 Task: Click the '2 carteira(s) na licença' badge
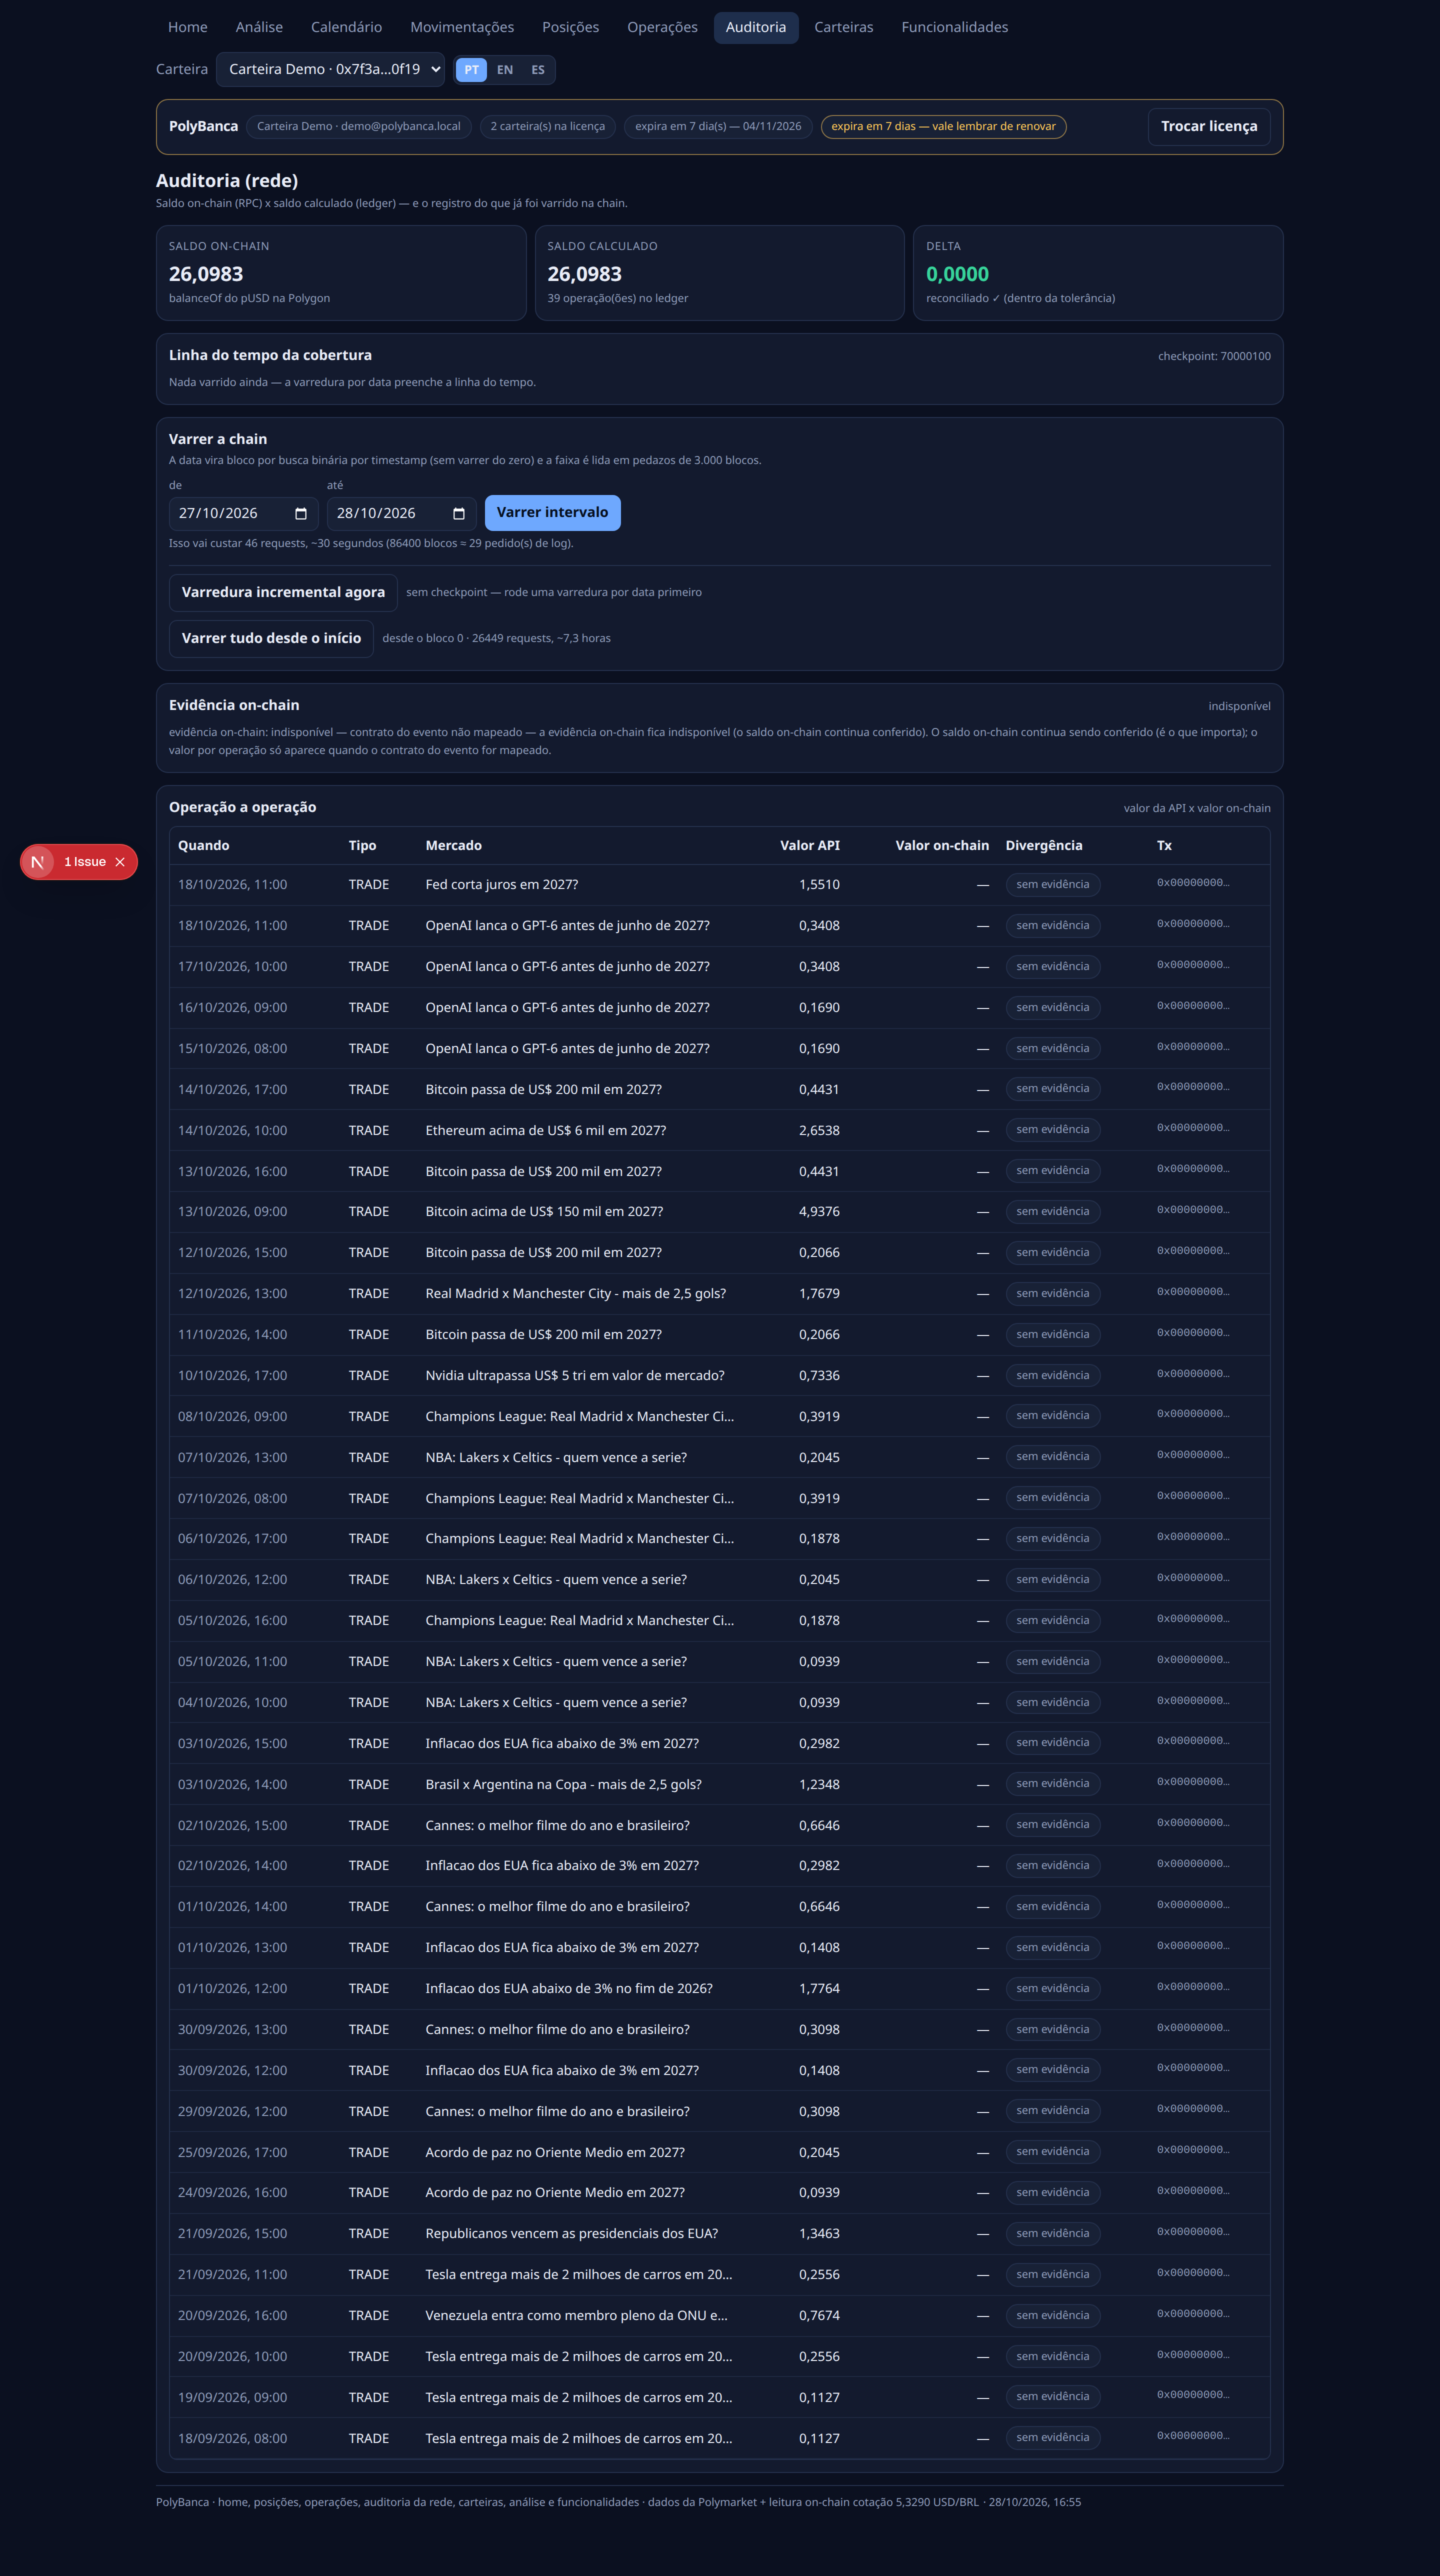coord(547,126)
